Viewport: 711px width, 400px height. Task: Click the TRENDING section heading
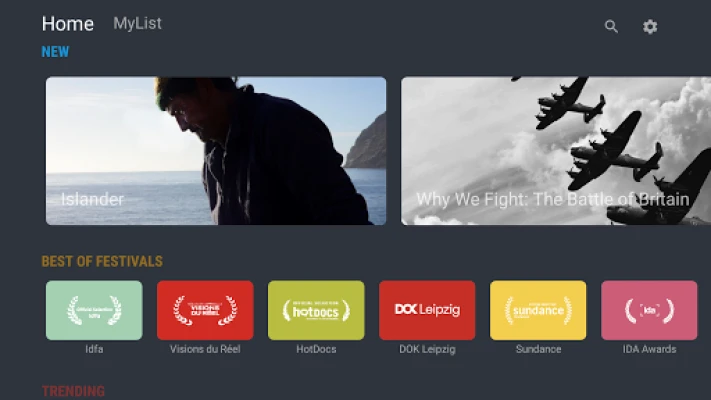click(73, 391)
